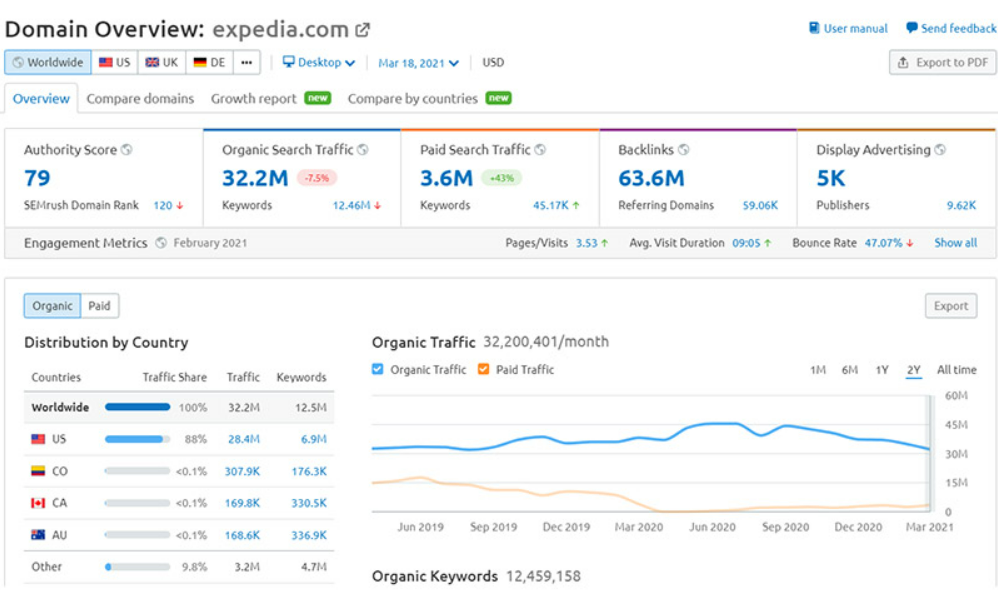Open referring domains 59.06K link
Viewport: 998px width, 607px height.
(760, 206)
